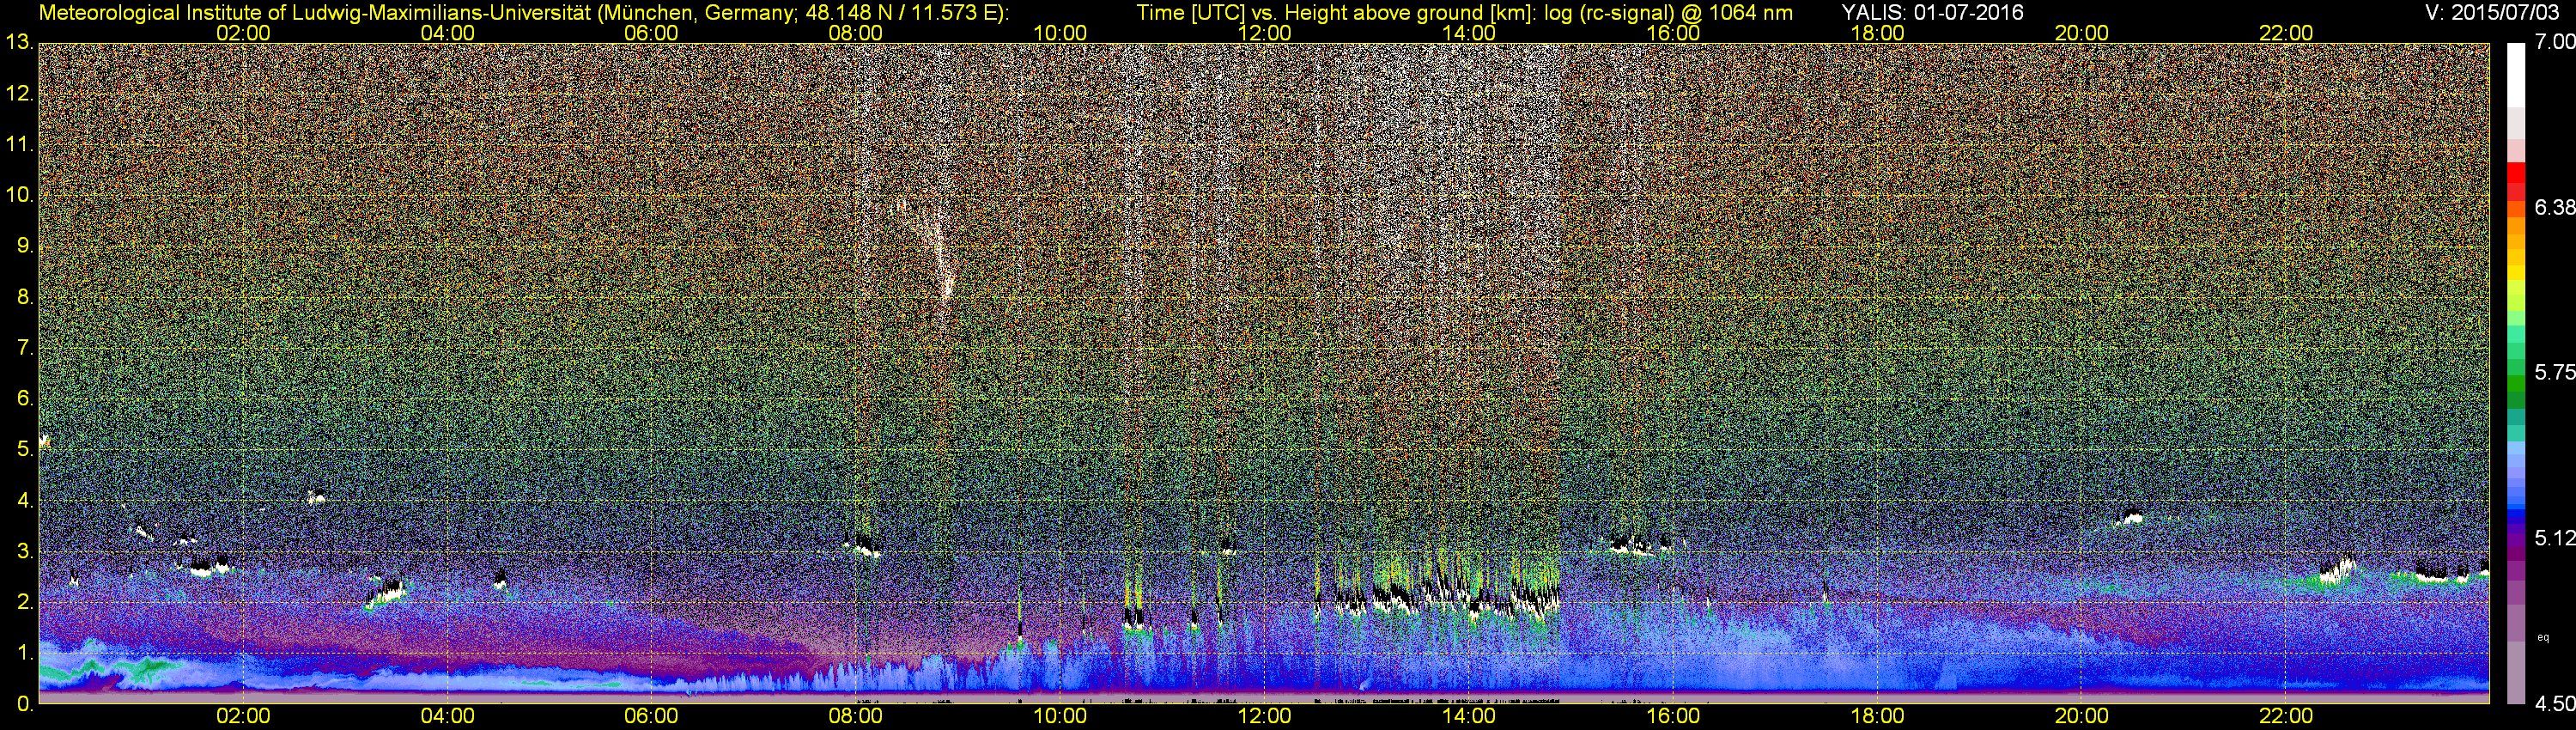Screen dimensions: 2576x730
Task: Click the 20:00 label on bottom time axis
Action: pos(2082,717)
